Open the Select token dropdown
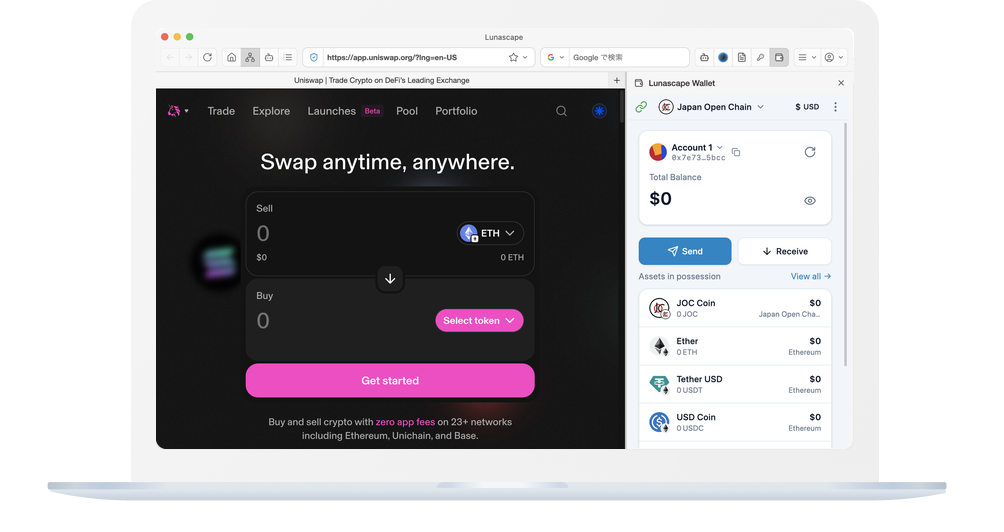The image size is (1004, 532). (480, 321)
